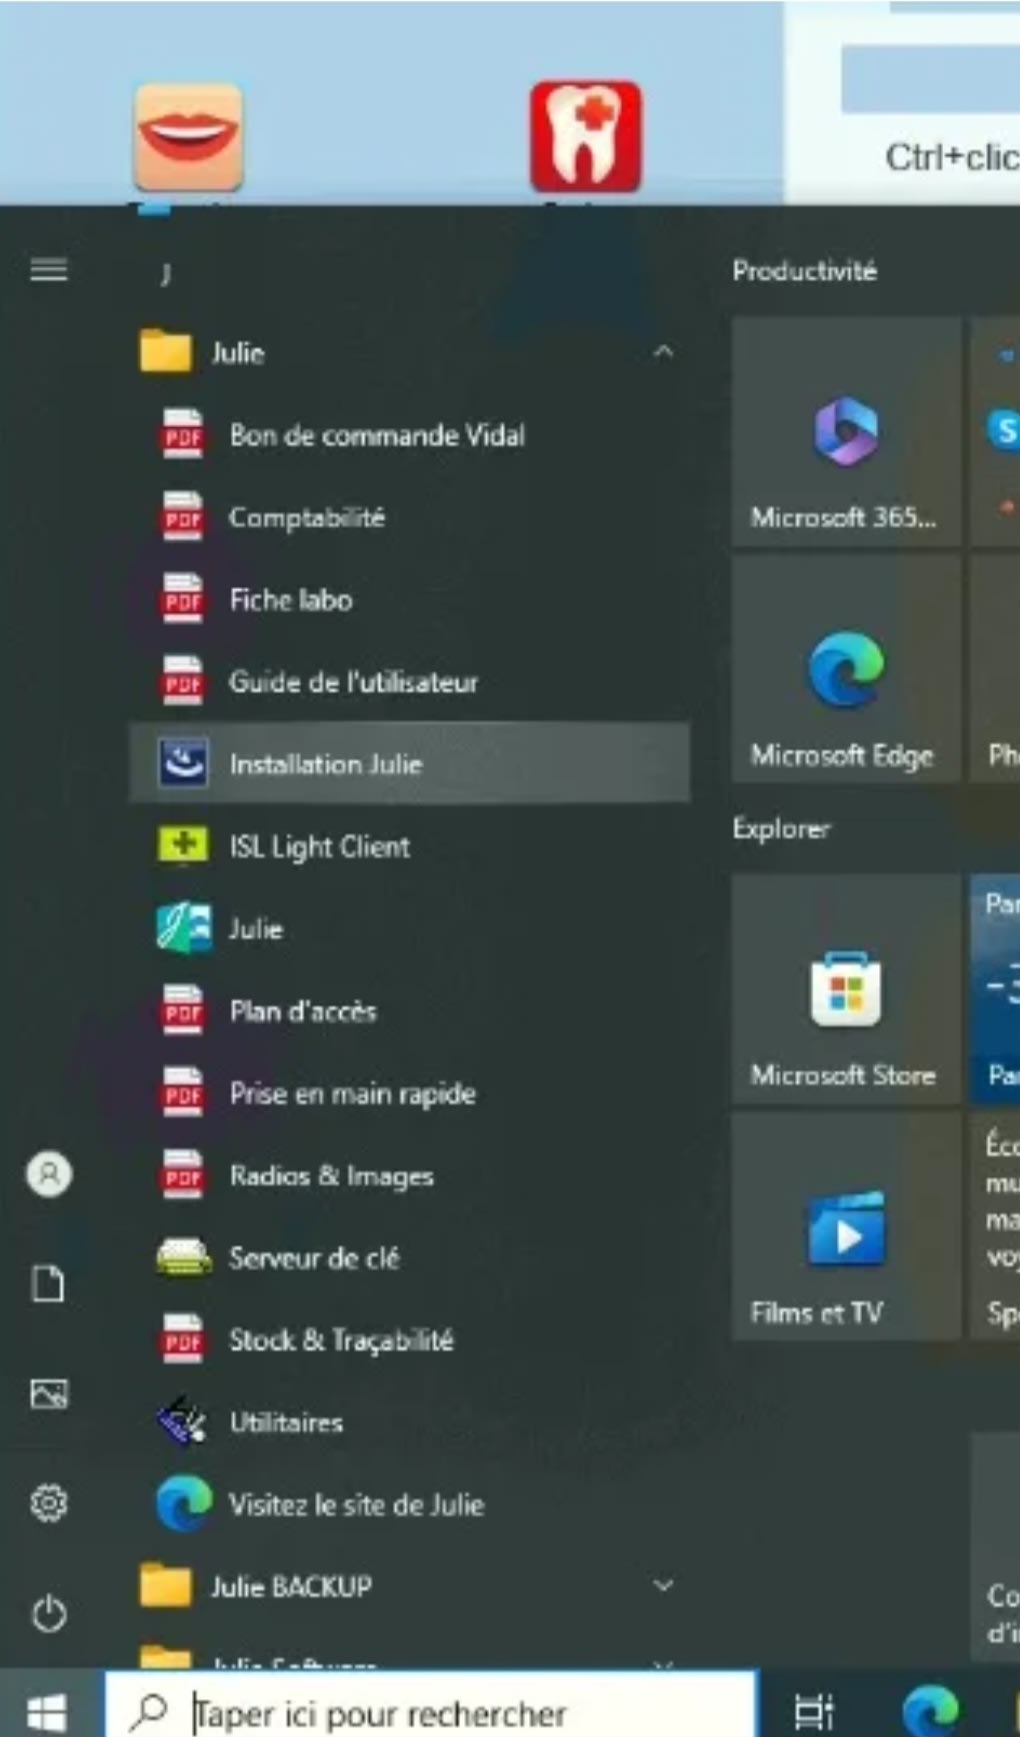This screenshot has width=1020, height=1737.
Task: Open the Installation Julie app
Action: (x=326, y=764)
